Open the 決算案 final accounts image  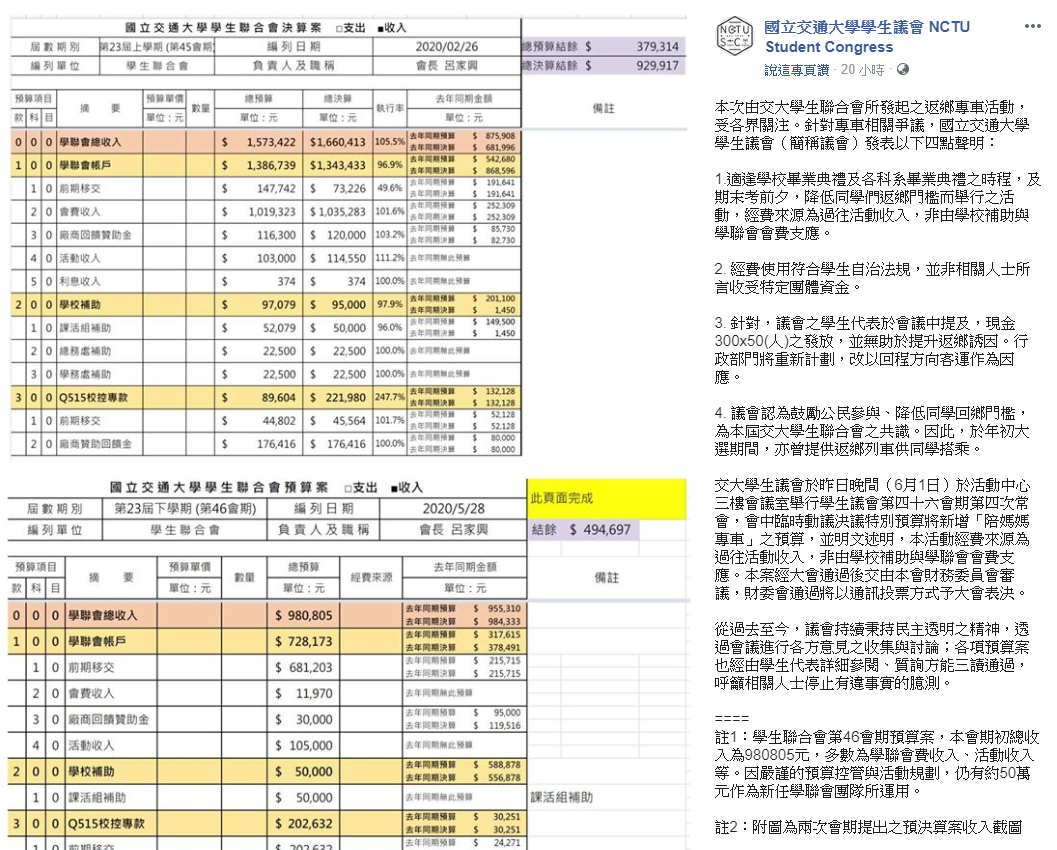click(x=349, y=237)
